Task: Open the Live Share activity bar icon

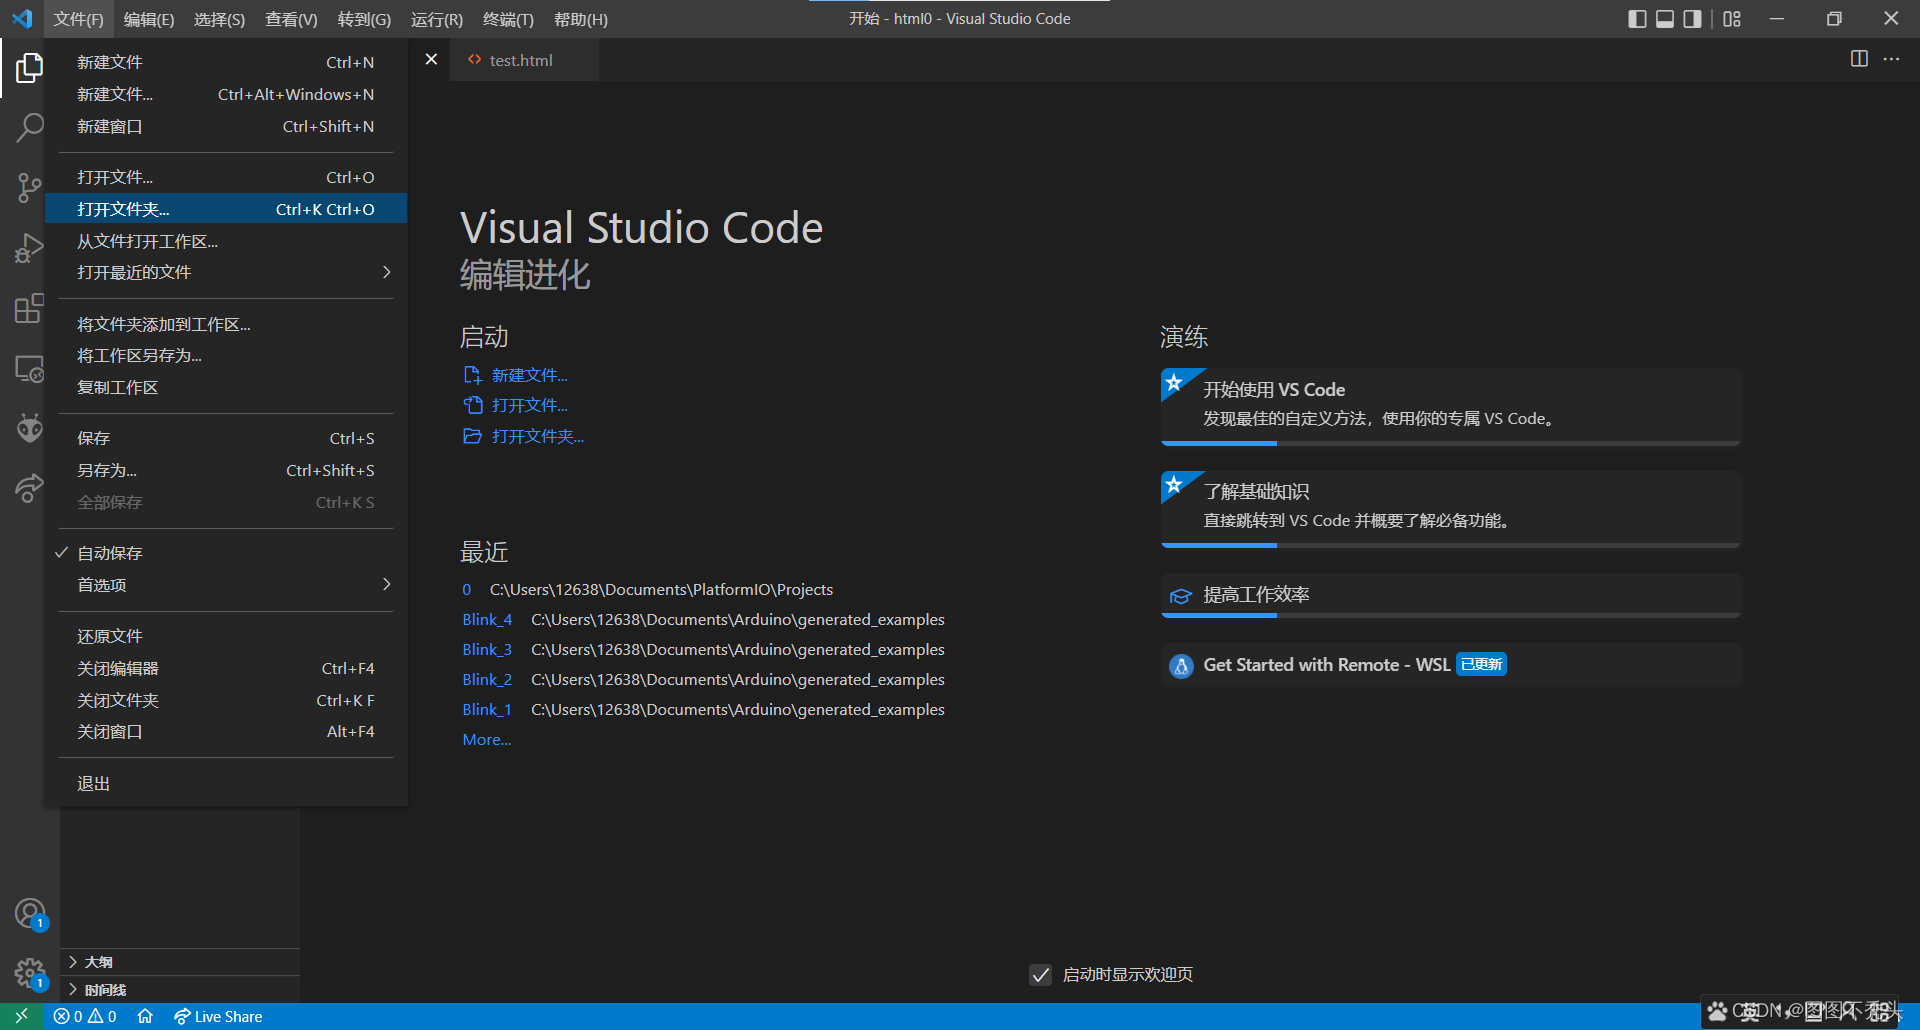Action: coord(29,488)
